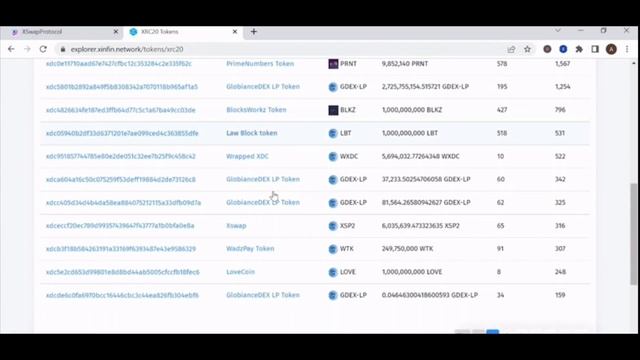The height and width of the screenshot is (360, 640).
Task: Click GDEX-LP icon in 37,233 supply row
Action: 333,180
